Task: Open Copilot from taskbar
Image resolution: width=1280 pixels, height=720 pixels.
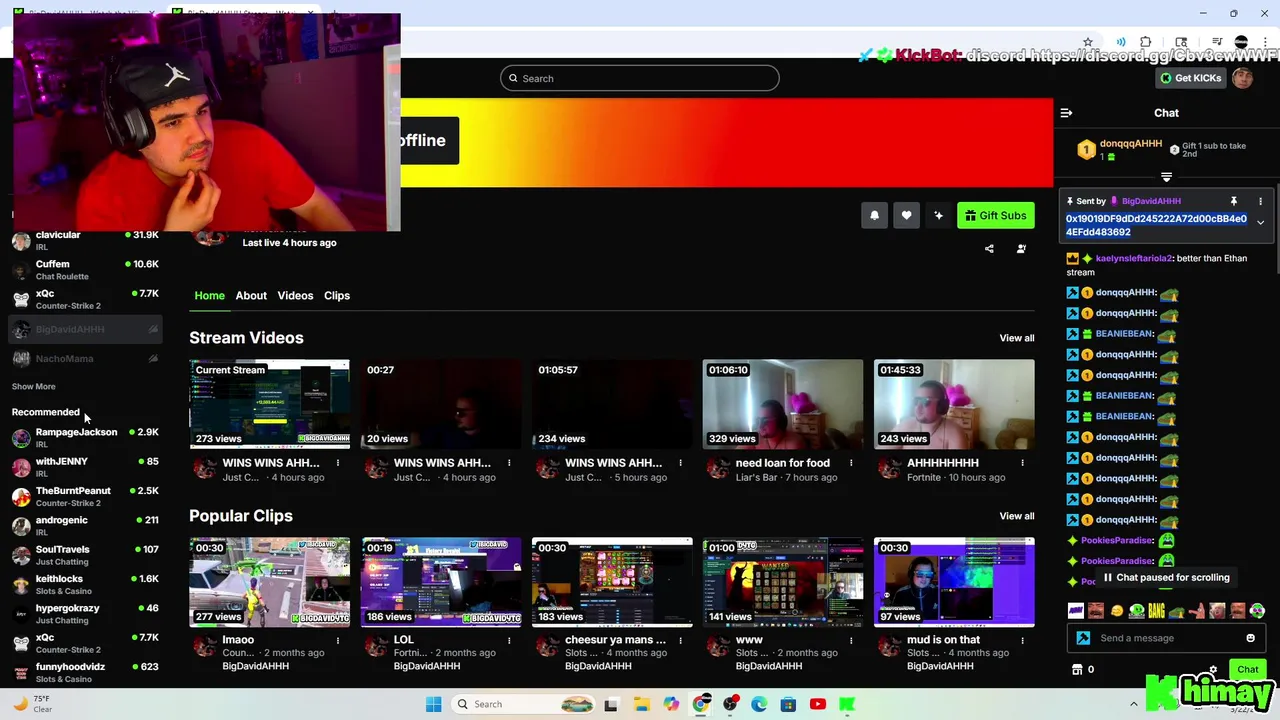Action: coord(671,704)
